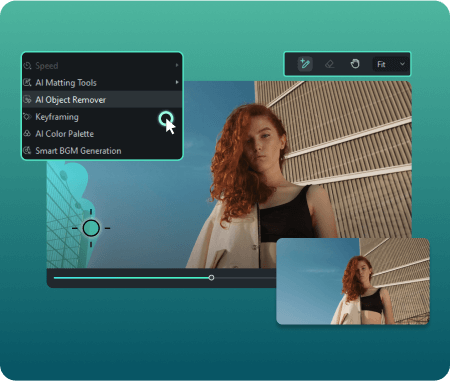The height and width of the screenshot is (381, 450).
Task: Select Keyframing in the menu
Action: point(102,117)
